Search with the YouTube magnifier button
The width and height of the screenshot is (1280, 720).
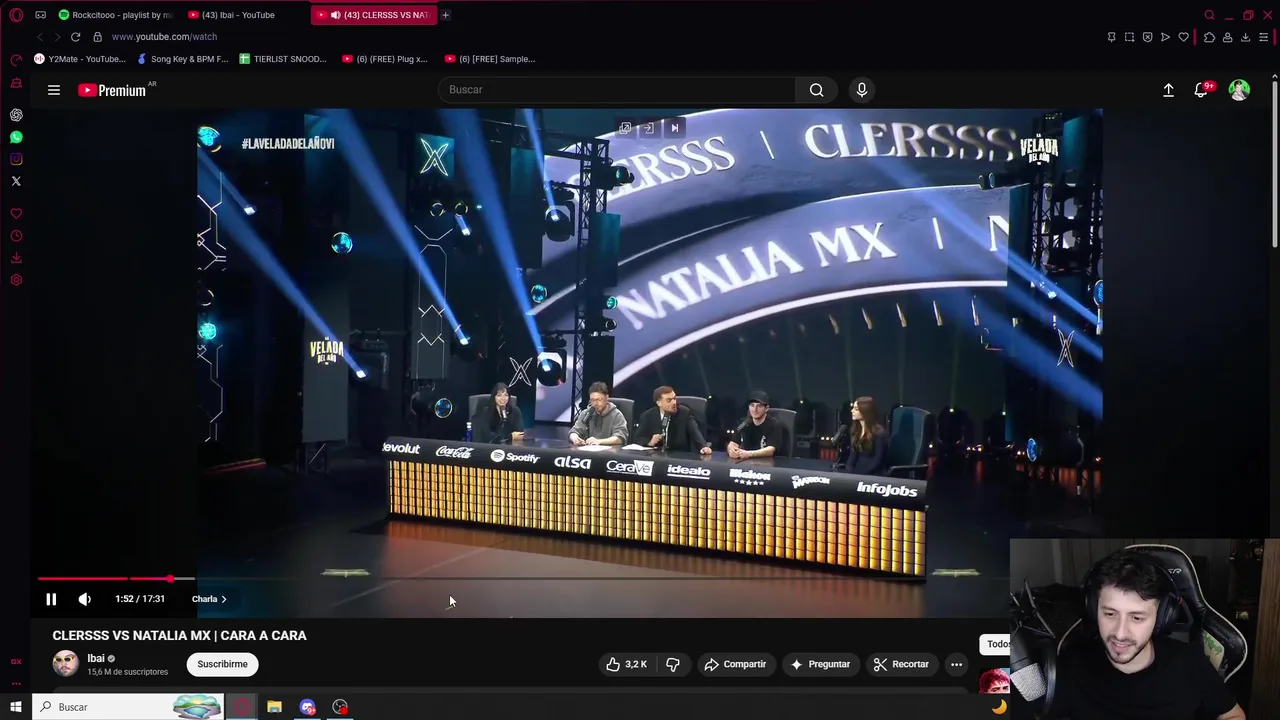click(x=817, y=90)
